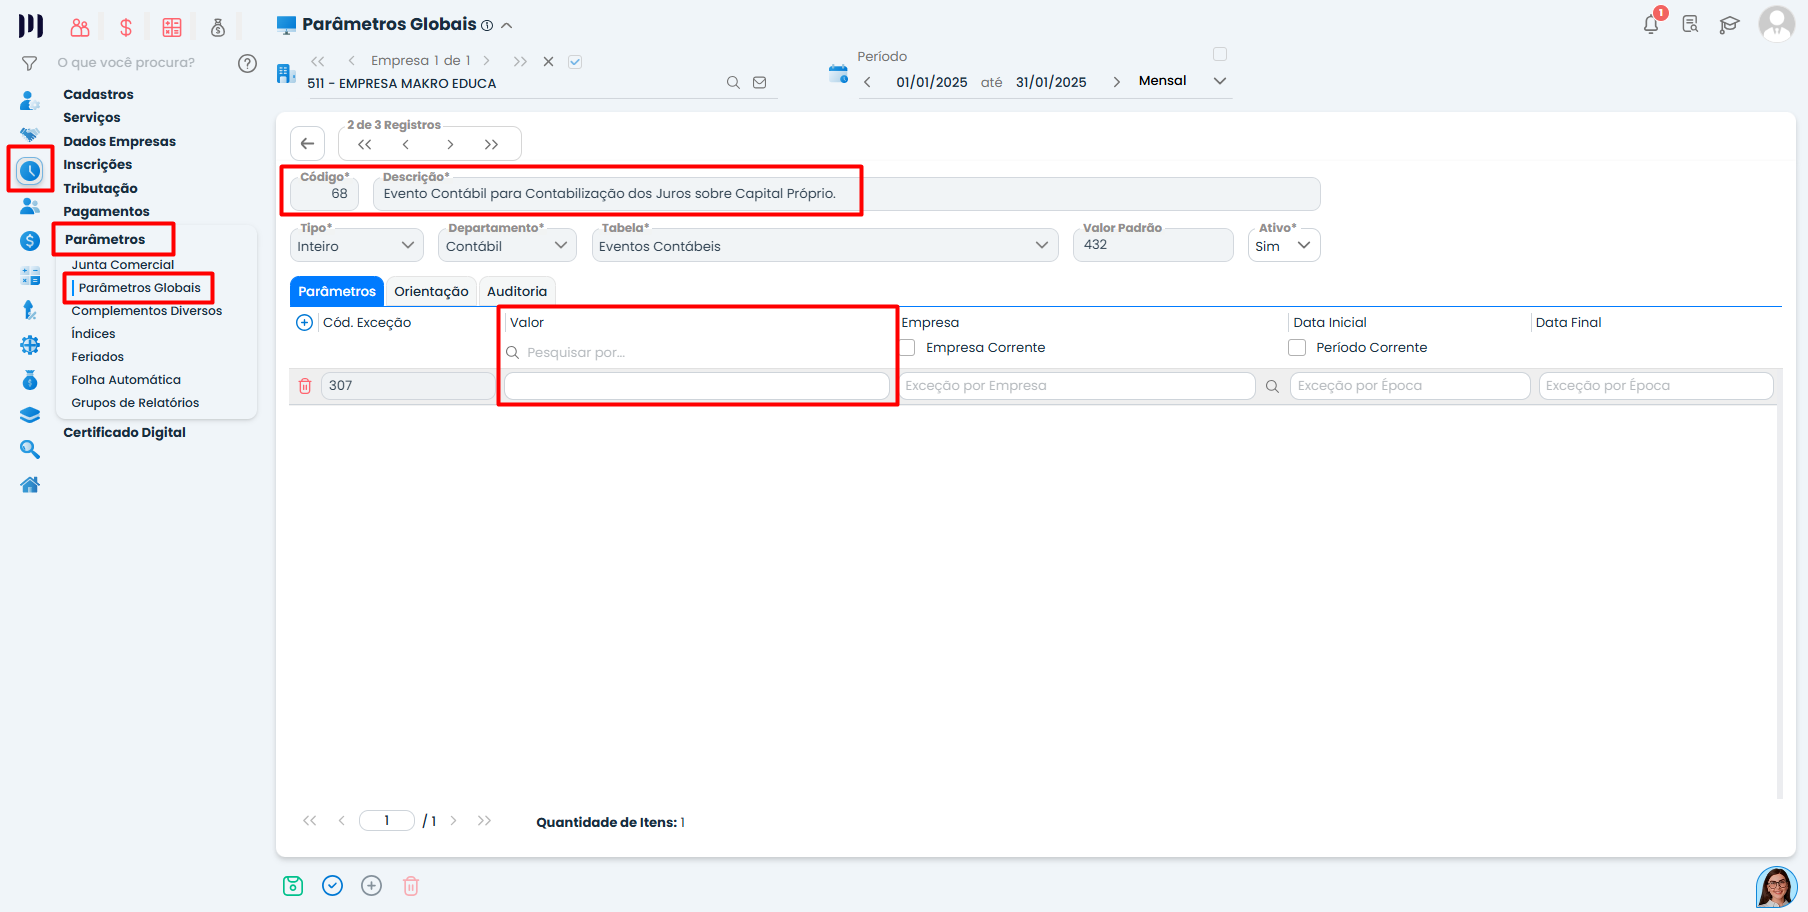Toggle the checkbox beside the Período label
The width and height of the screenshot is (1808, 912).
pyautogui.click(x=1220, y=54)
